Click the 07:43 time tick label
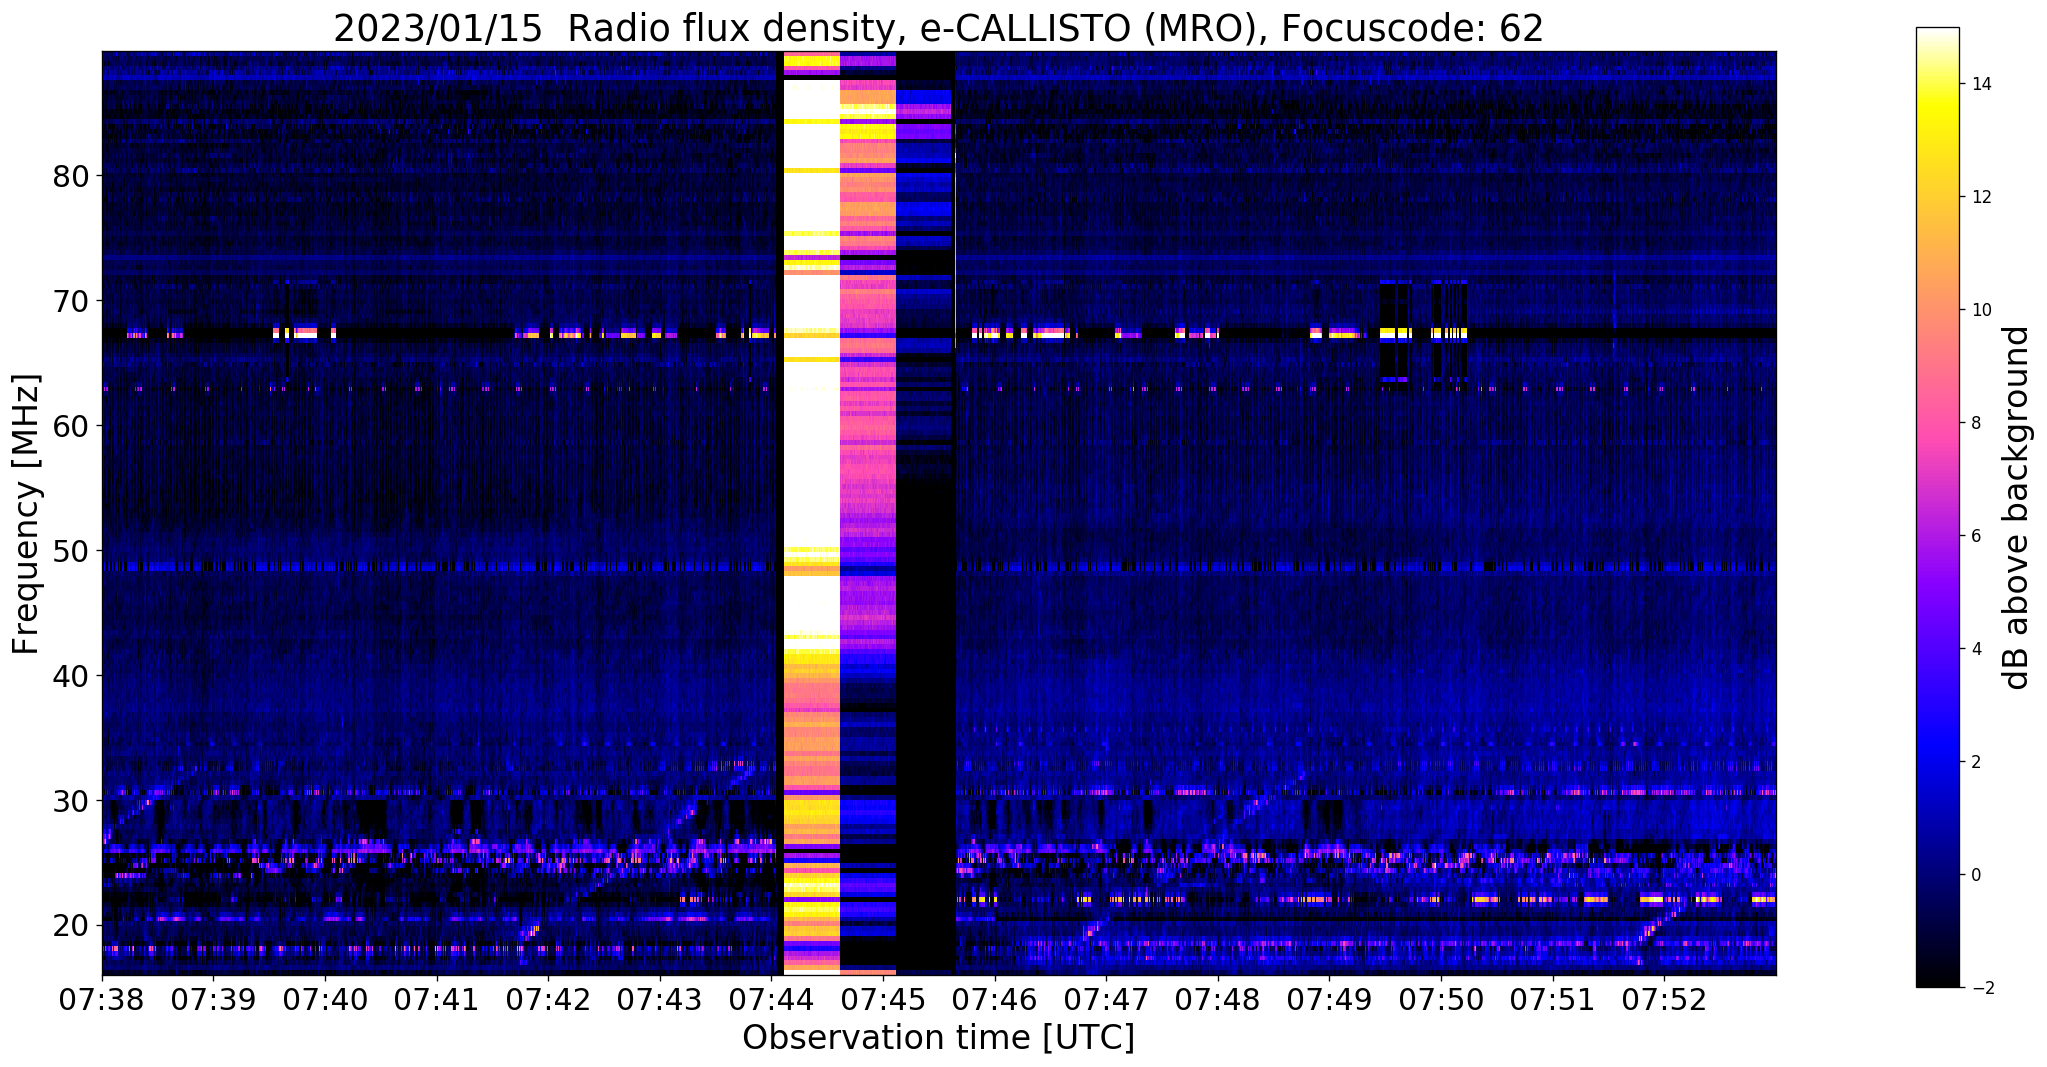 tap(659, 999)
